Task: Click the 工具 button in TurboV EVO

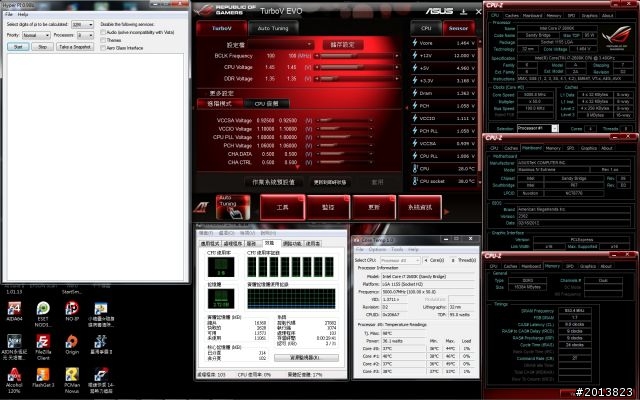Action: [x=282, y=207]
